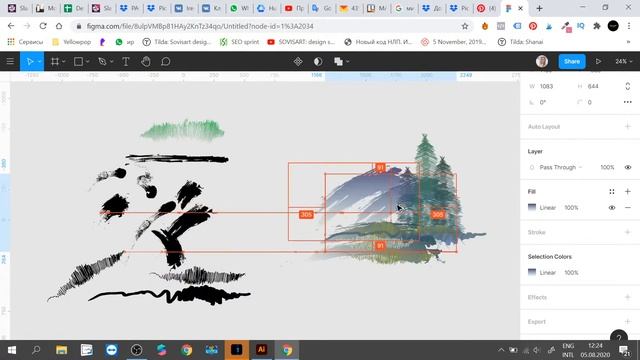Open boolean operations dropdown arrow
Viewport: 640px width, 360px height.
pos(348,62)
